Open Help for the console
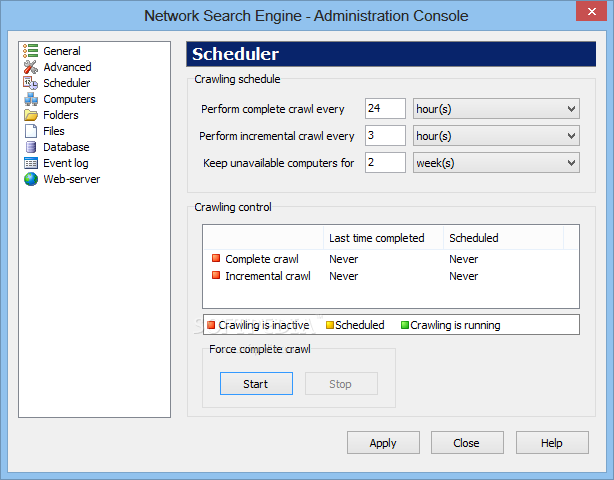614x480 pixels. click(x=552, y=443)
